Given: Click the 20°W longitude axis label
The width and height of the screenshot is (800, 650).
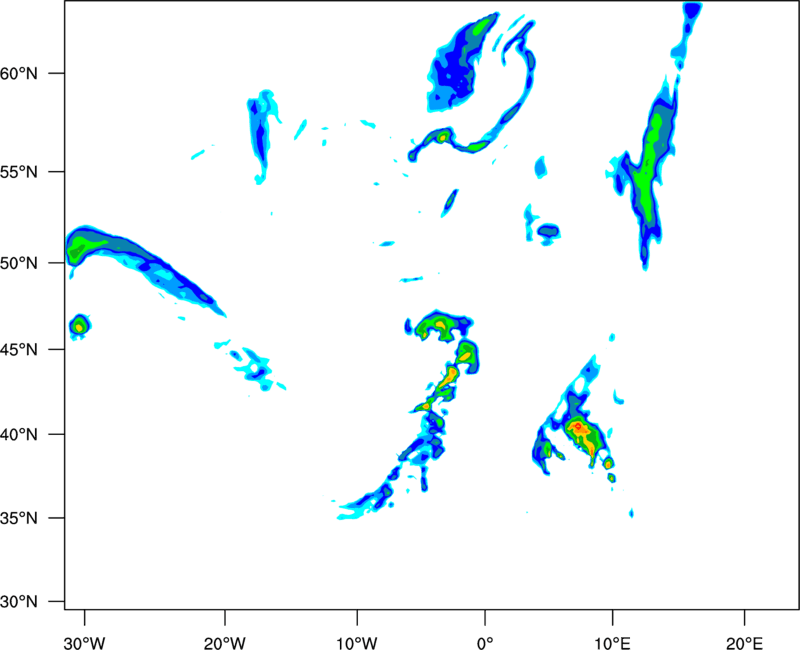Looking at the screenshot, I should (225, 643).
